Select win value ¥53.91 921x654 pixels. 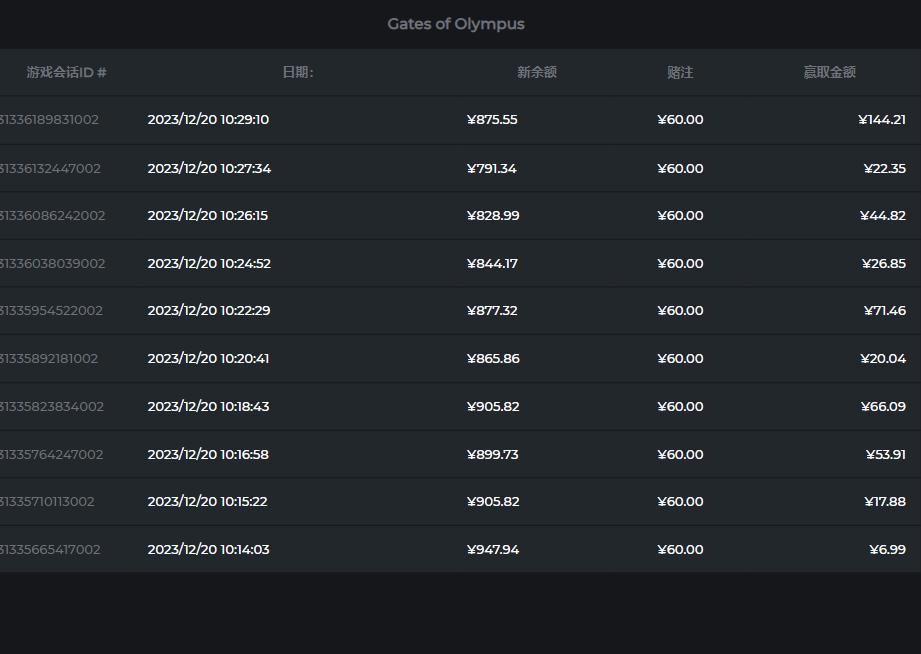(886, 455)
